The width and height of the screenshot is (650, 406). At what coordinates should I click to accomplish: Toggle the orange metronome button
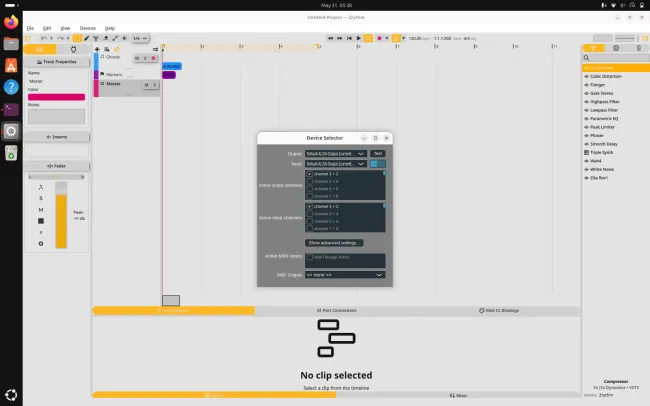tap(396, 38)
